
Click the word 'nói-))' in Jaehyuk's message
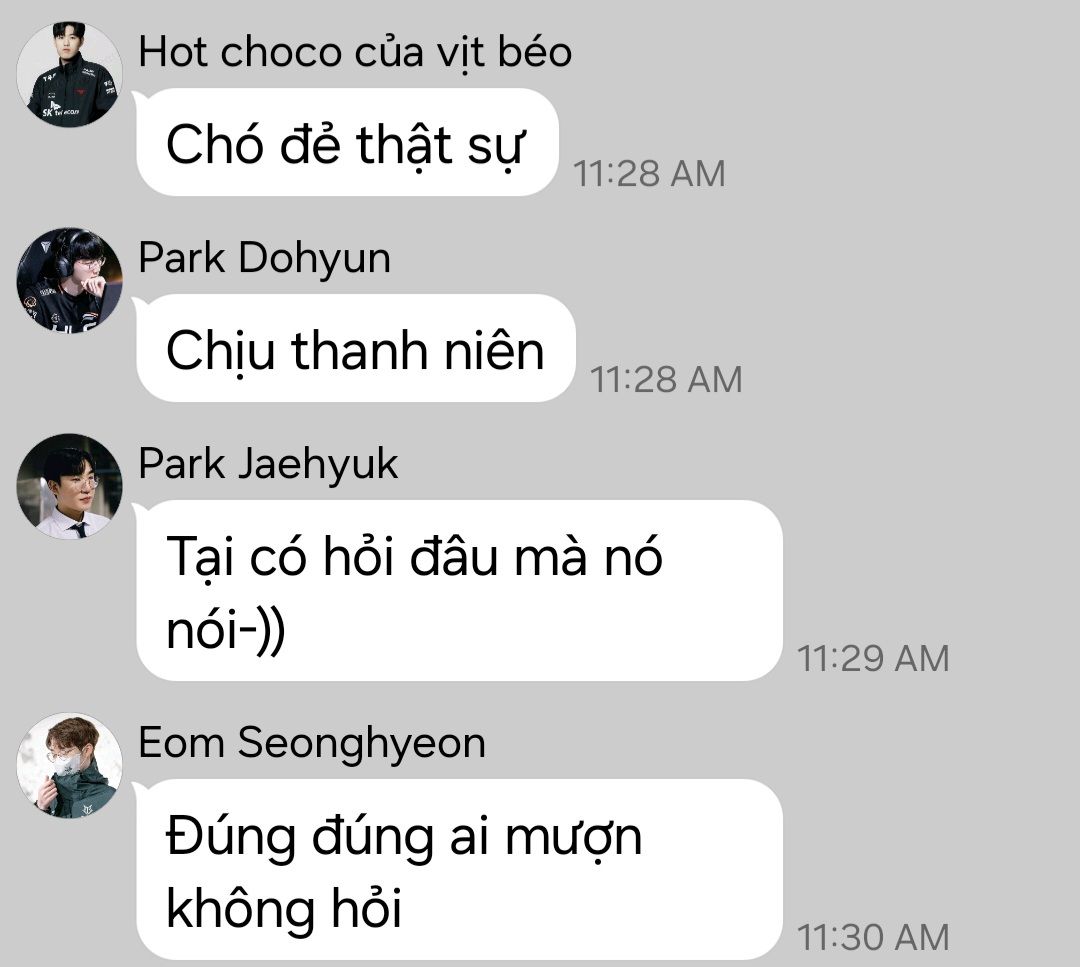tap(226, 630)
